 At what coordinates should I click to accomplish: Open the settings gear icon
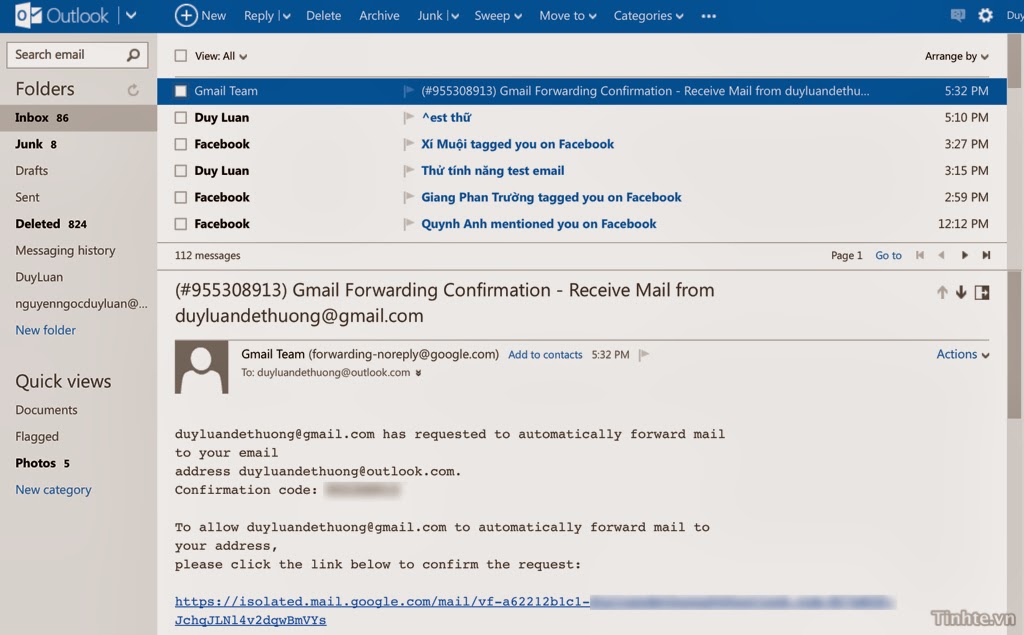[x=985, y=15]
